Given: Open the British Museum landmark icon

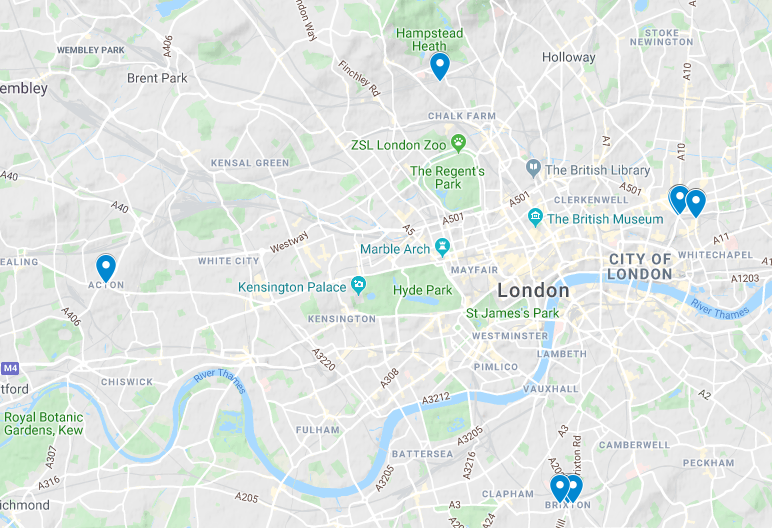Looking at the screenshot, I should pyautogui.click(x=535, y=217).
